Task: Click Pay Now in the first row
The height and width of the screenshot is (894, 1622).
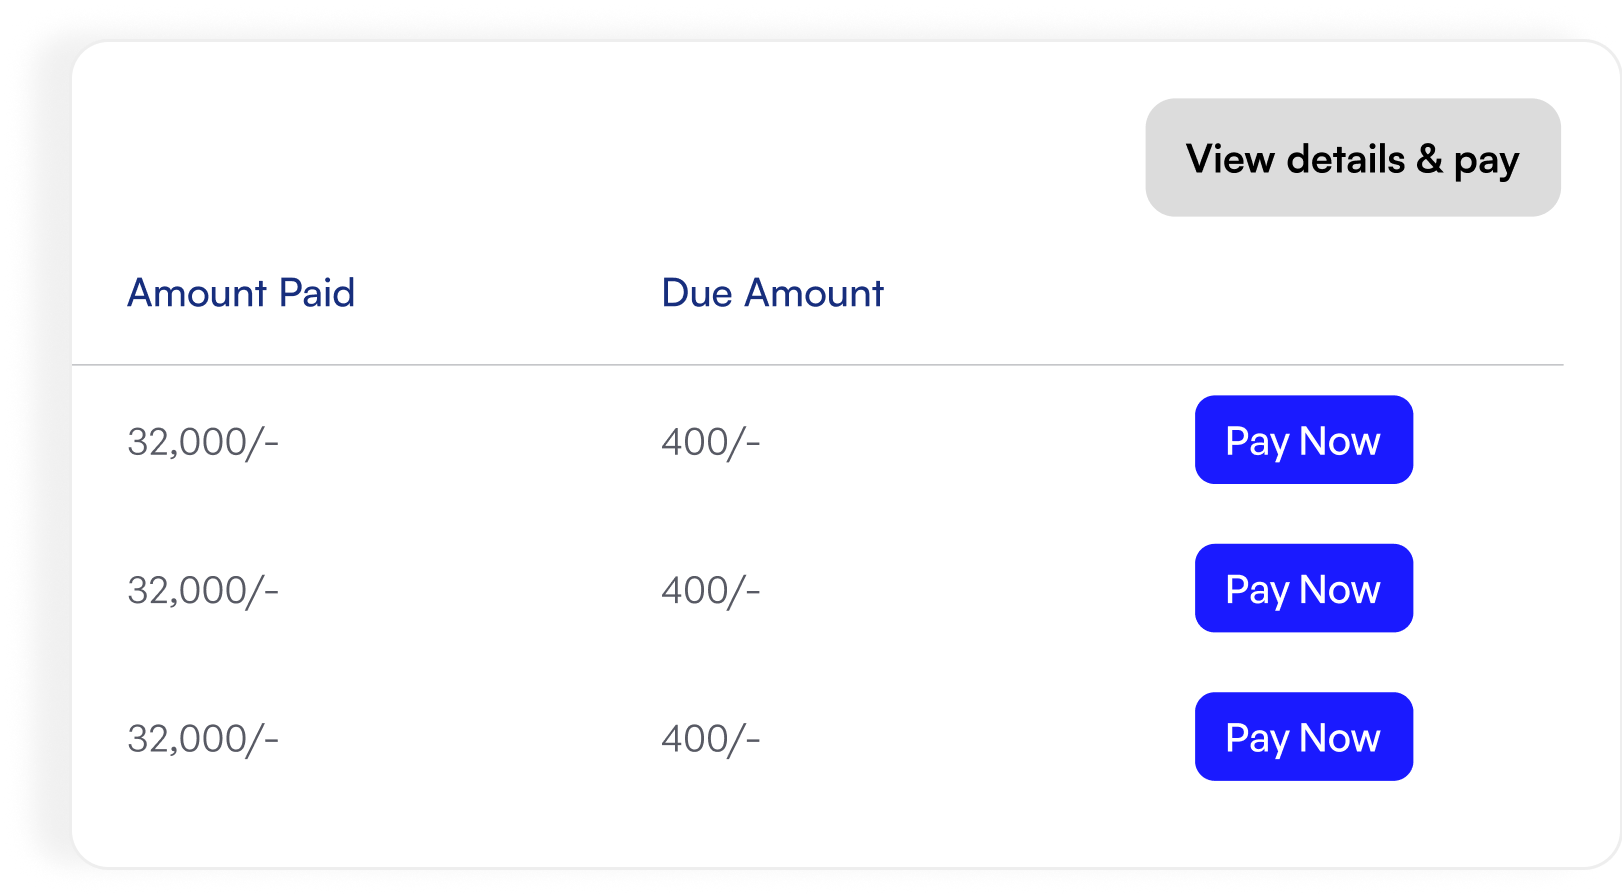Action: pos(1303,440)
